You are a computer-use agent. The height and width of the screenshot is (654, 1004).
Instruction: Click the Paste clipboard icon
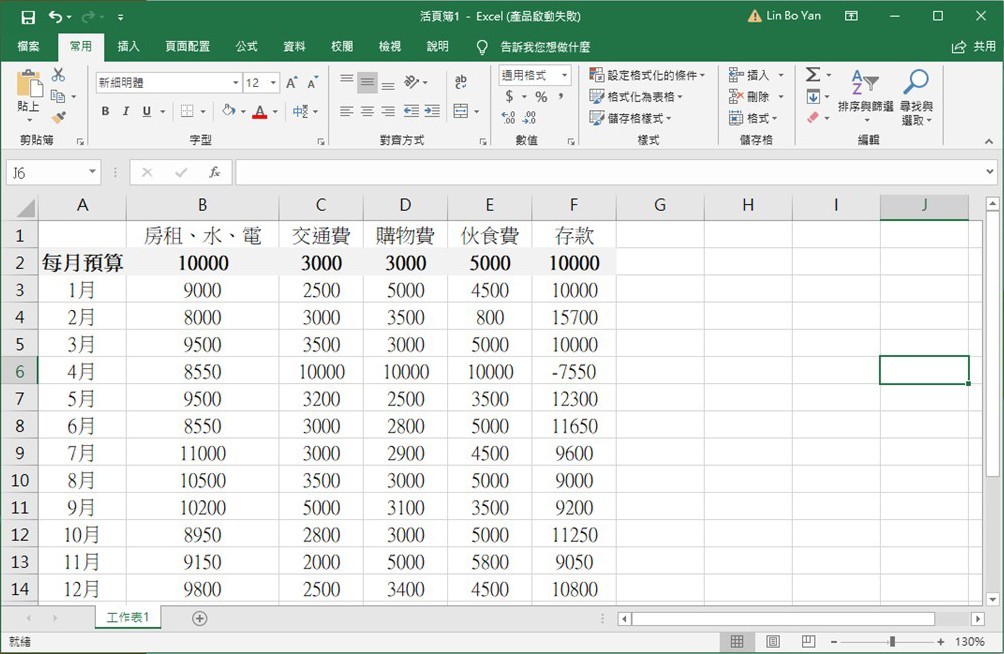tap(29, 84)
